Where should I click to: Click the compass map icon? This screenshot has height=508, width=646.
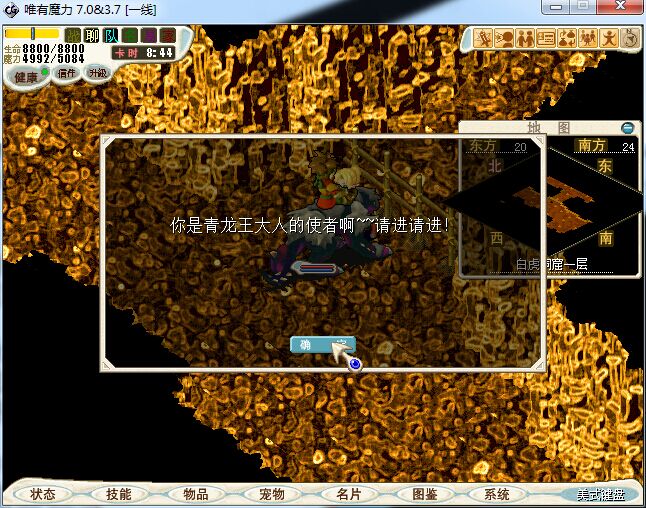[630, 39]
